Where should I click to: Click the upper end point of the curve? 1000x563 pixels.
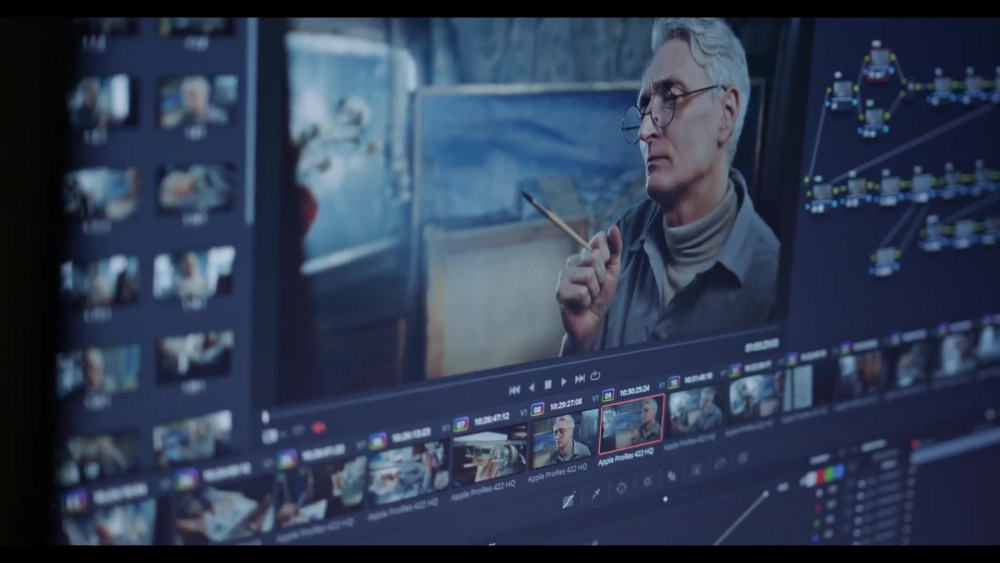click(766, 494)
